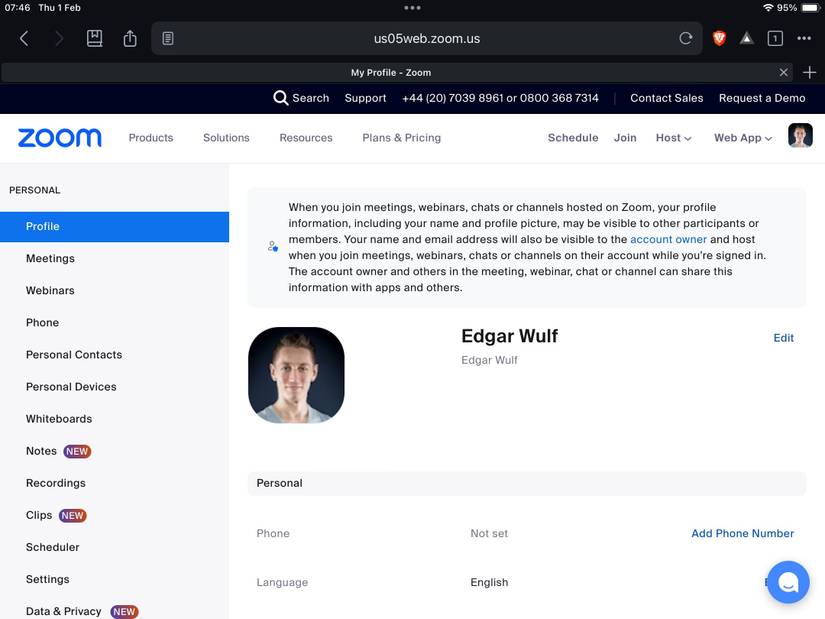
Task: Select Meetings in the sidebar
Action: [50, 258]
